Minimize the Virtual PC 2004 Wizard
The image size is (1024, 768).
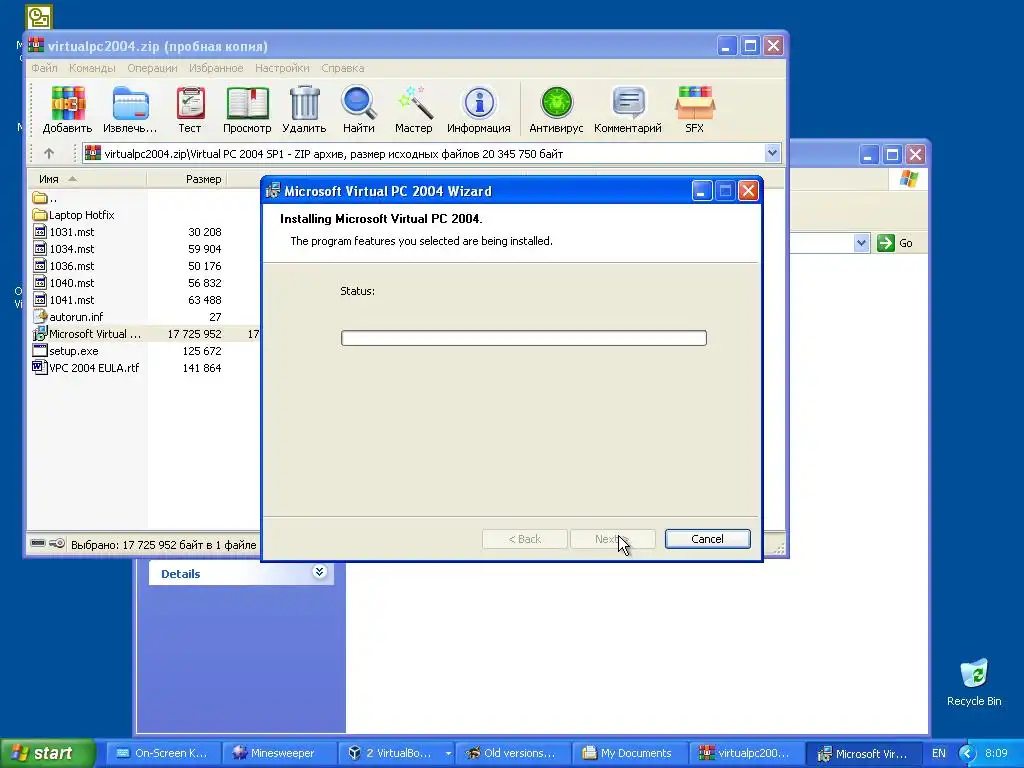702,191
